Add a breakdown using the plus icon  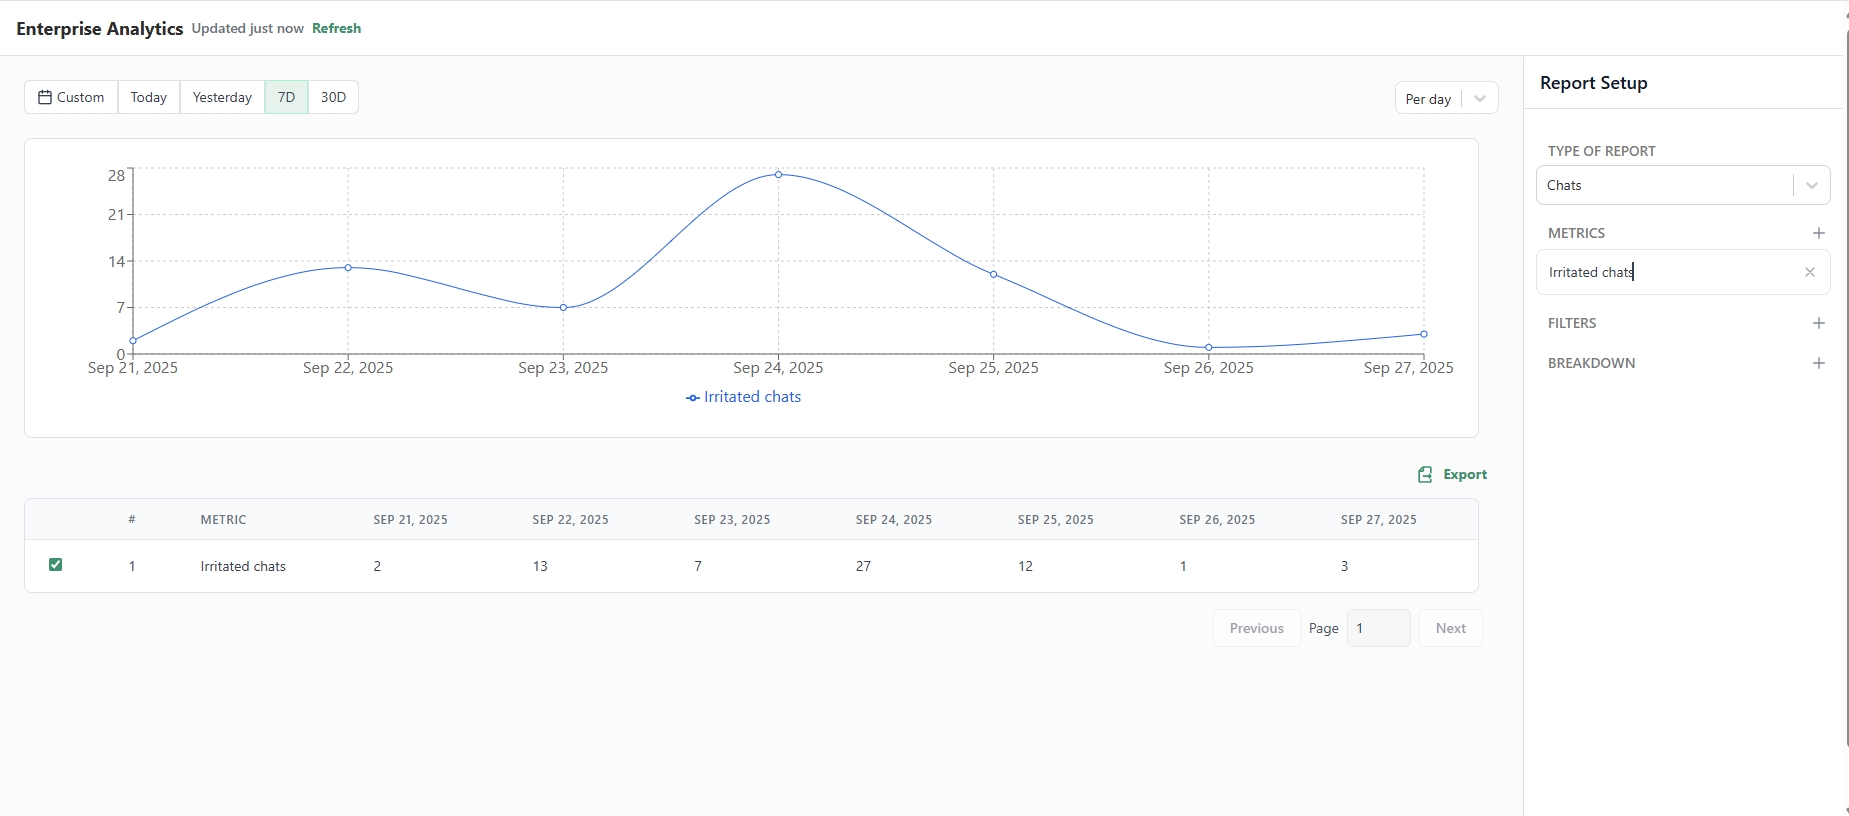point(1818,363)
